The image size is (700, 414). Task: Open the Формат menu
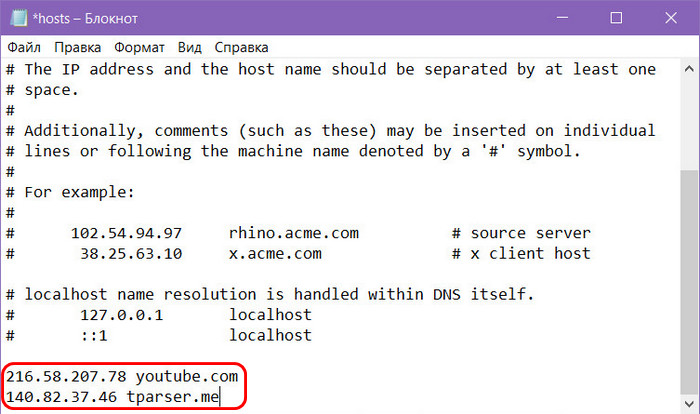139,47
